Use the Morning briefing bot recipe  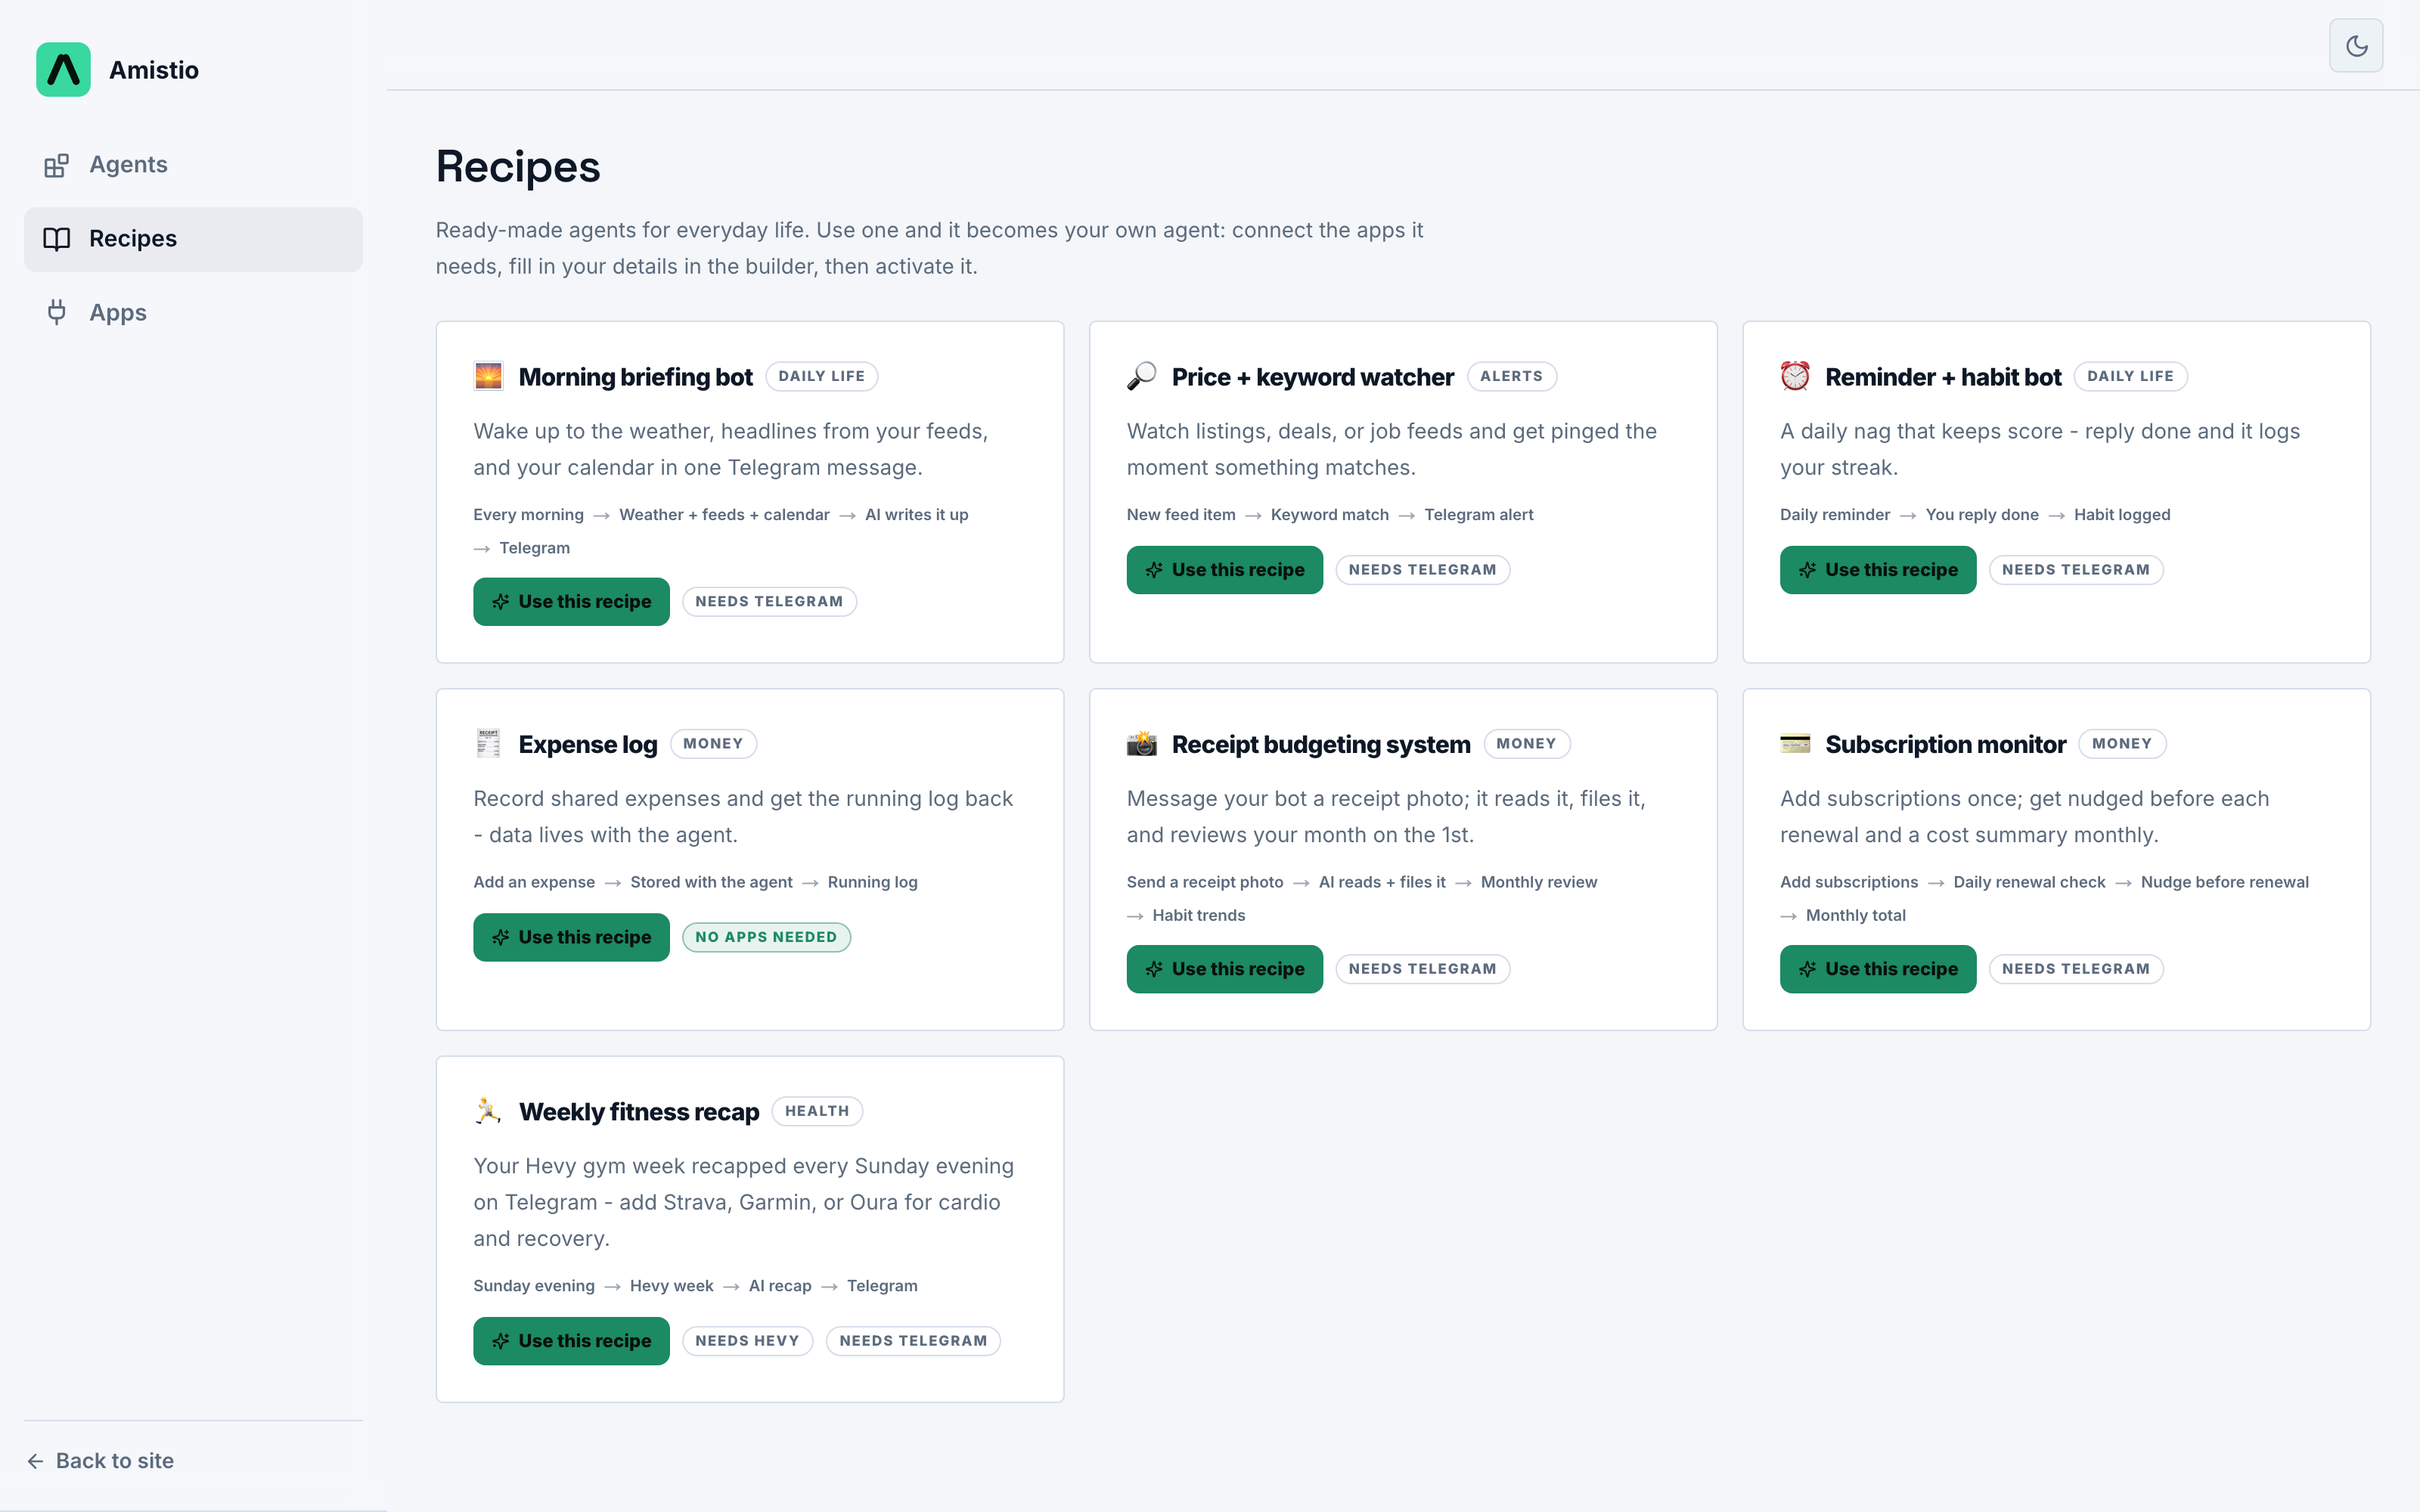(x=571, y=602)
